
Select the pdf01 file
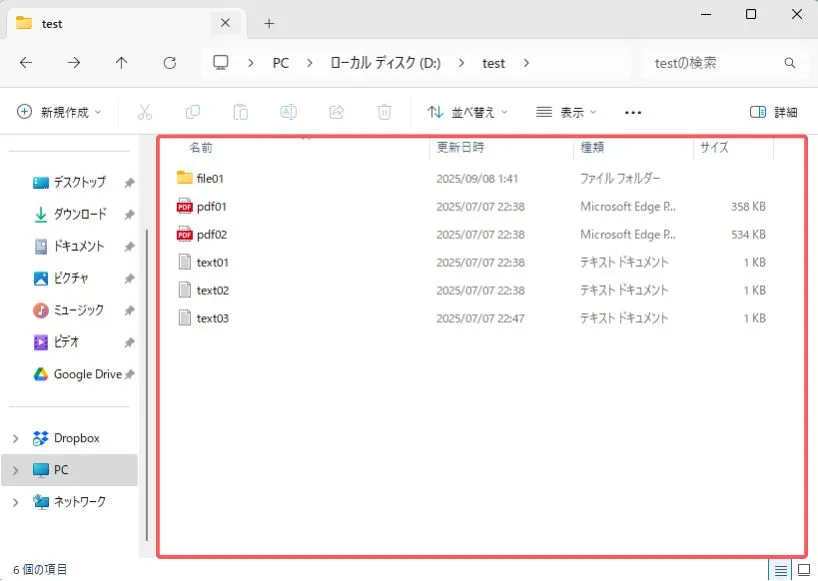pyautogui.click(x=212, y=207)
